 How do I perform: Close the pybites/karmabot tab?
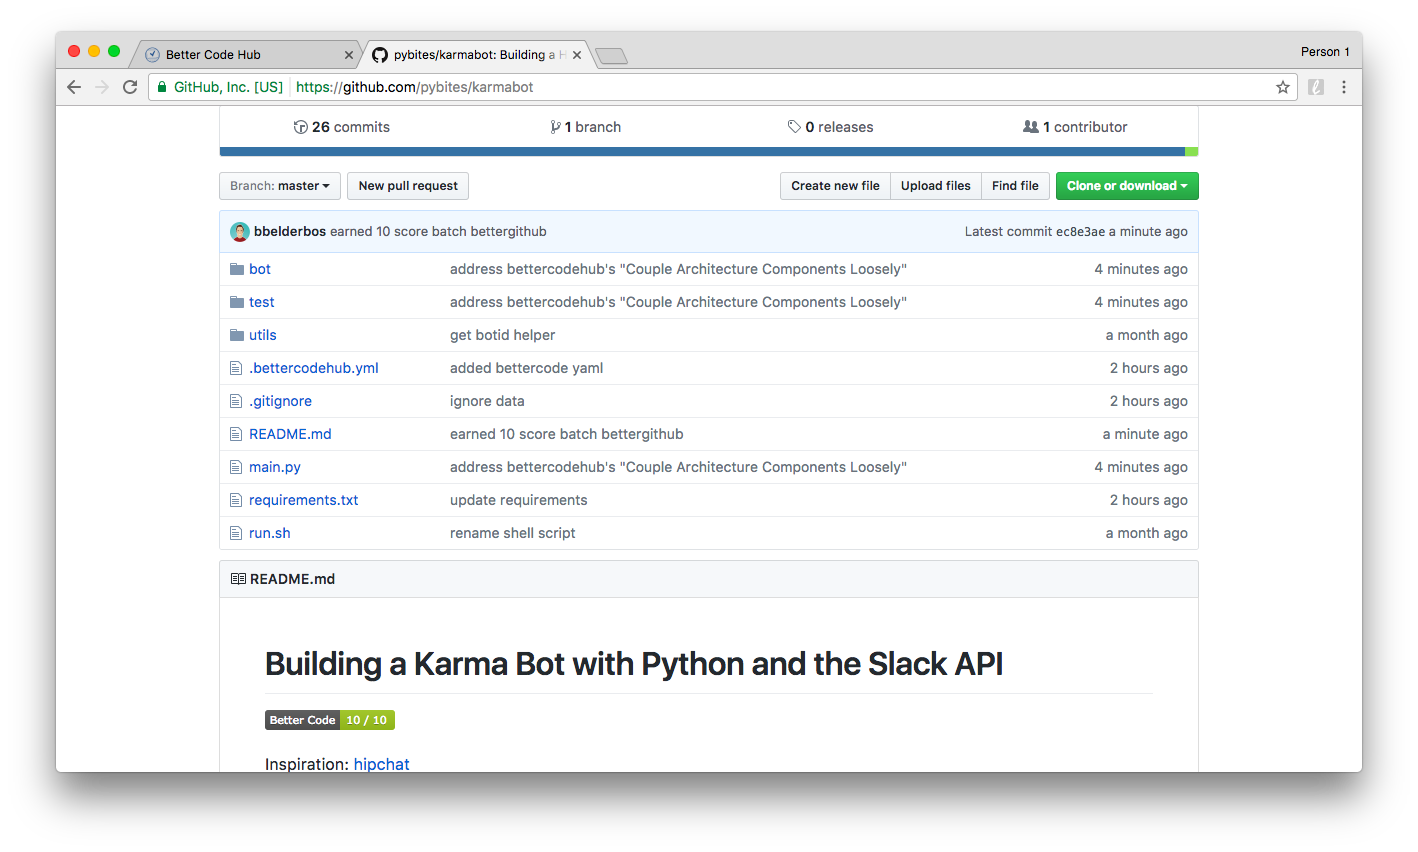(577, 55)
